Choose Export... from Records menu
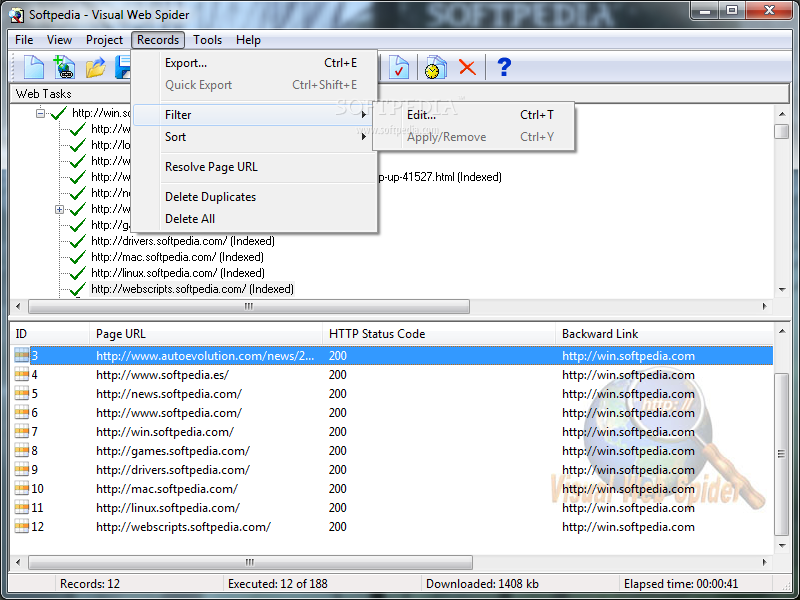This screenshot has width=800, height=600. point(255,63)
